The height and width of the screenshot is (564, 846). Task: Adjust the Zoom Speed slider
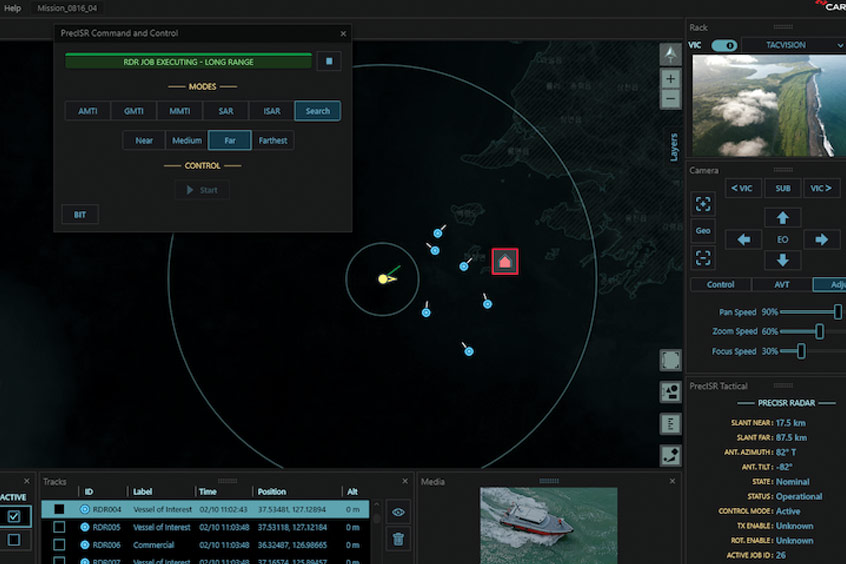[819, 331]
